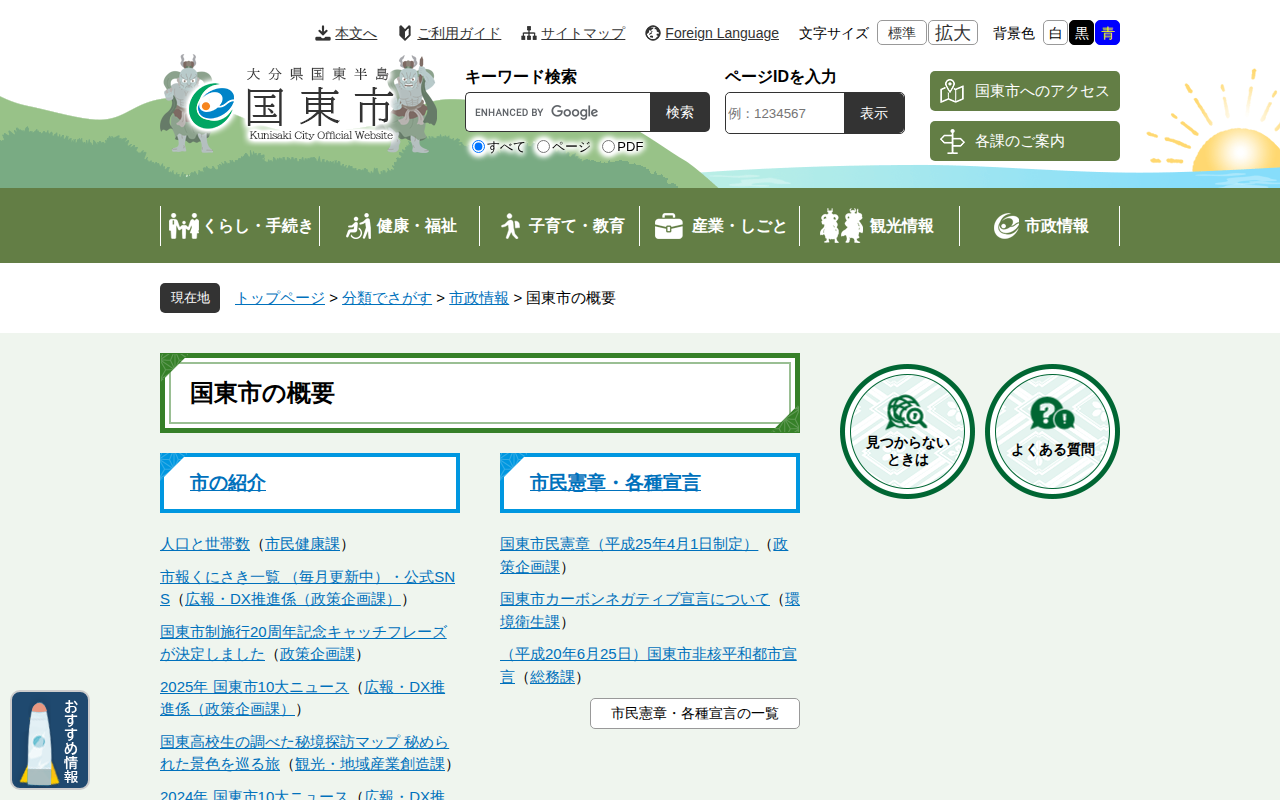Open the 子育て・教育 menu
This screenshot has height=800, width=1280.
560,226
